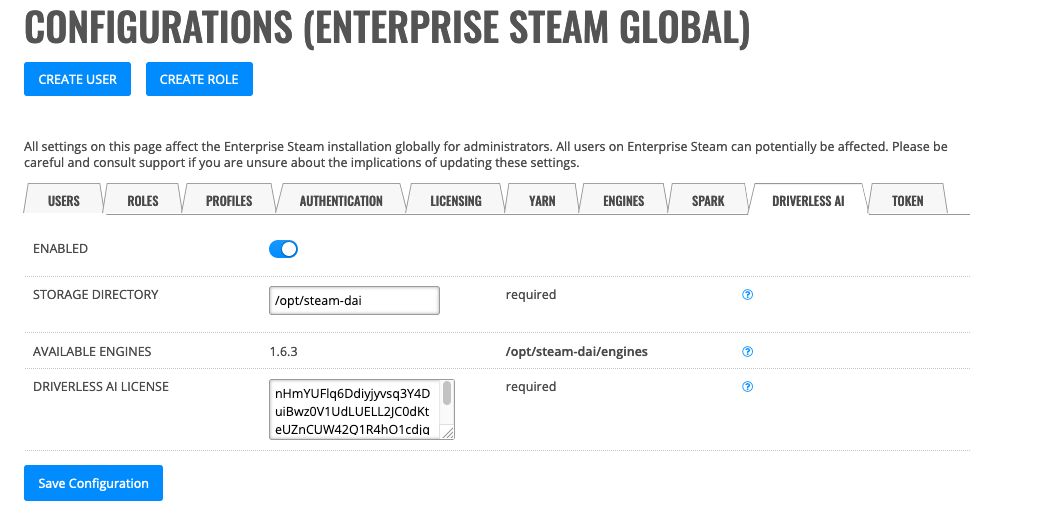Click 'required' next to Storage Directory
Image resolution: width=1043 pixels, height=524 pixels.
(x=531, y=295)
